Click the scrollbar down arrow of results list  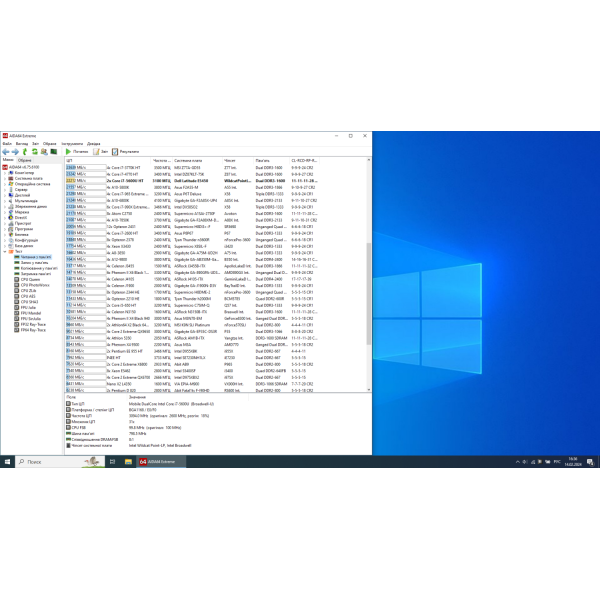click(369, 390)
